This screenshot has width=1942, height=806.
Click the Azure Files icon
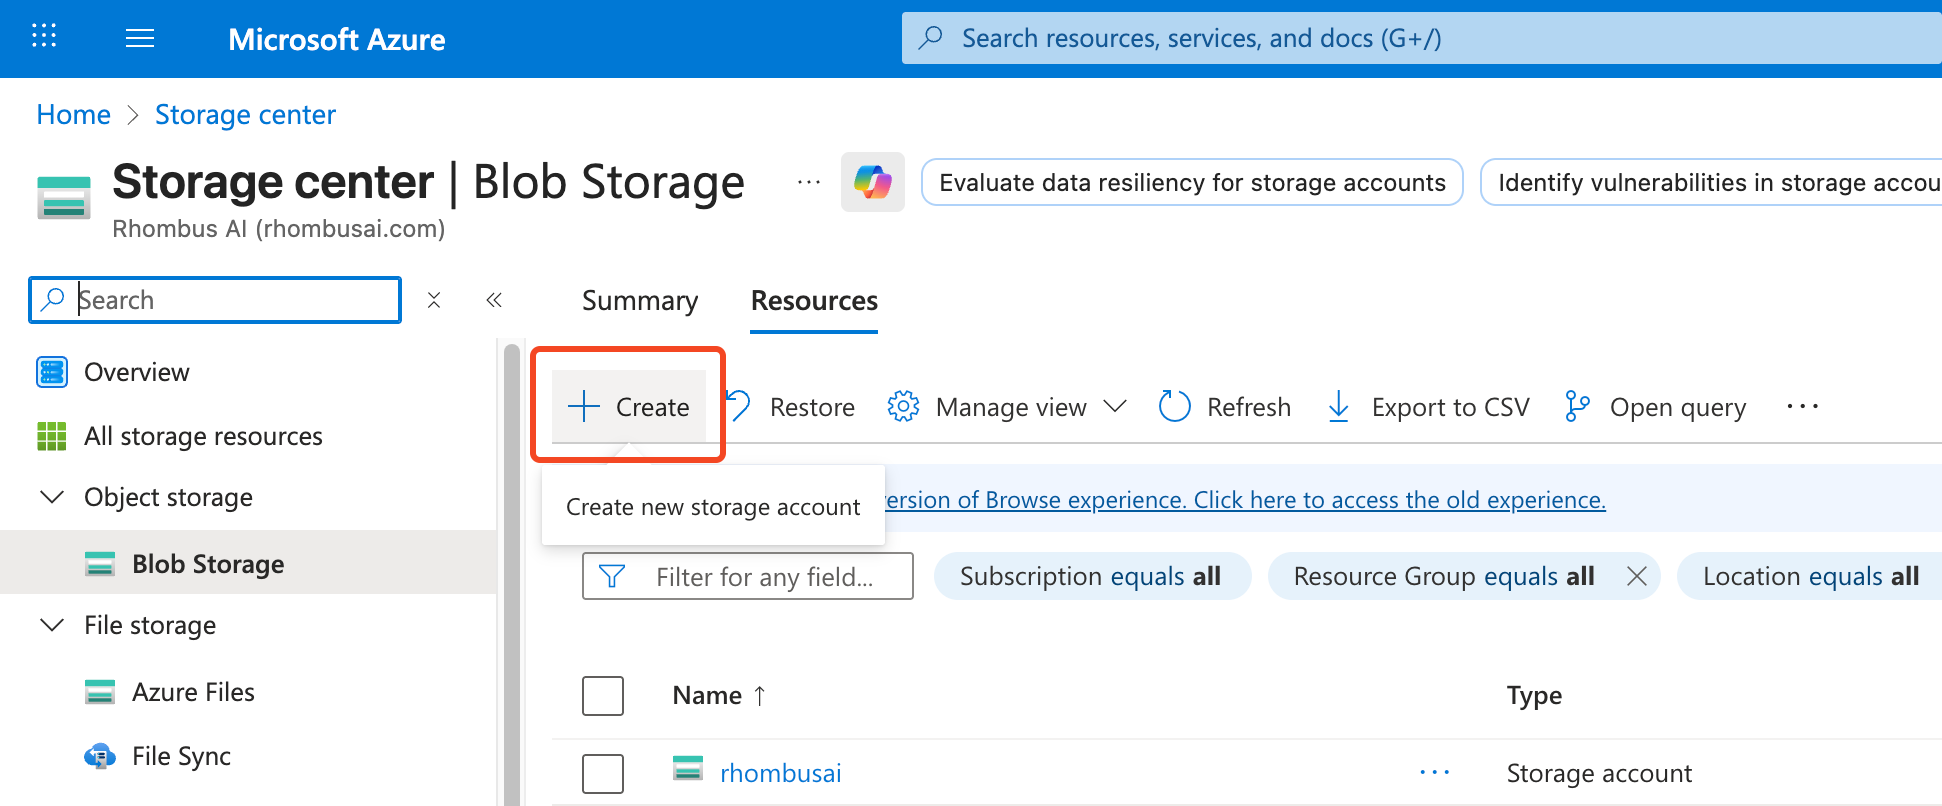(x=100, y=692)
